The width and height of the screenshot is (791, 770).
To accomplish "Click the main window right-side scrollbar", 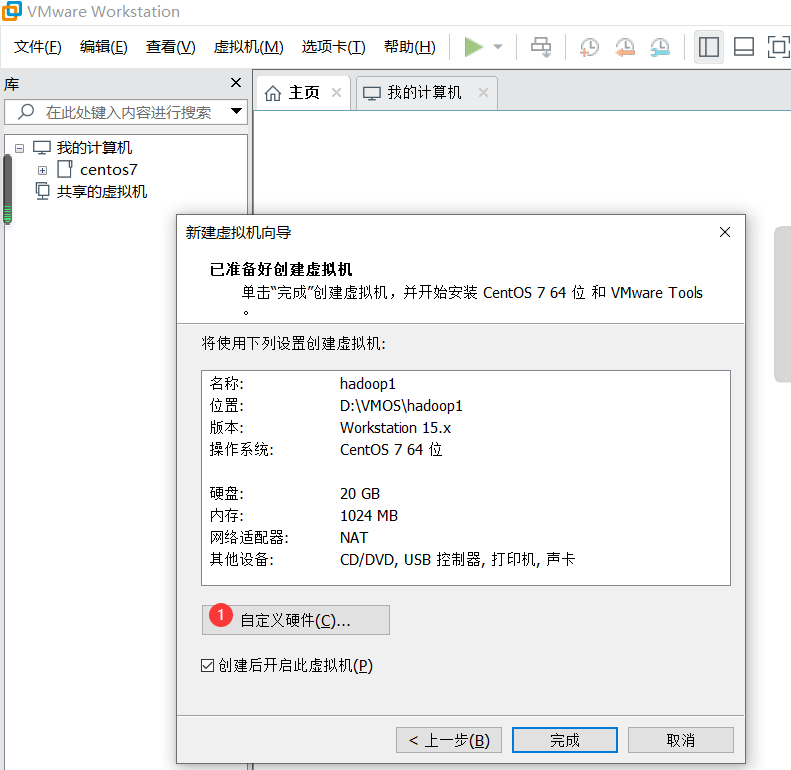I will coord(783,304).
